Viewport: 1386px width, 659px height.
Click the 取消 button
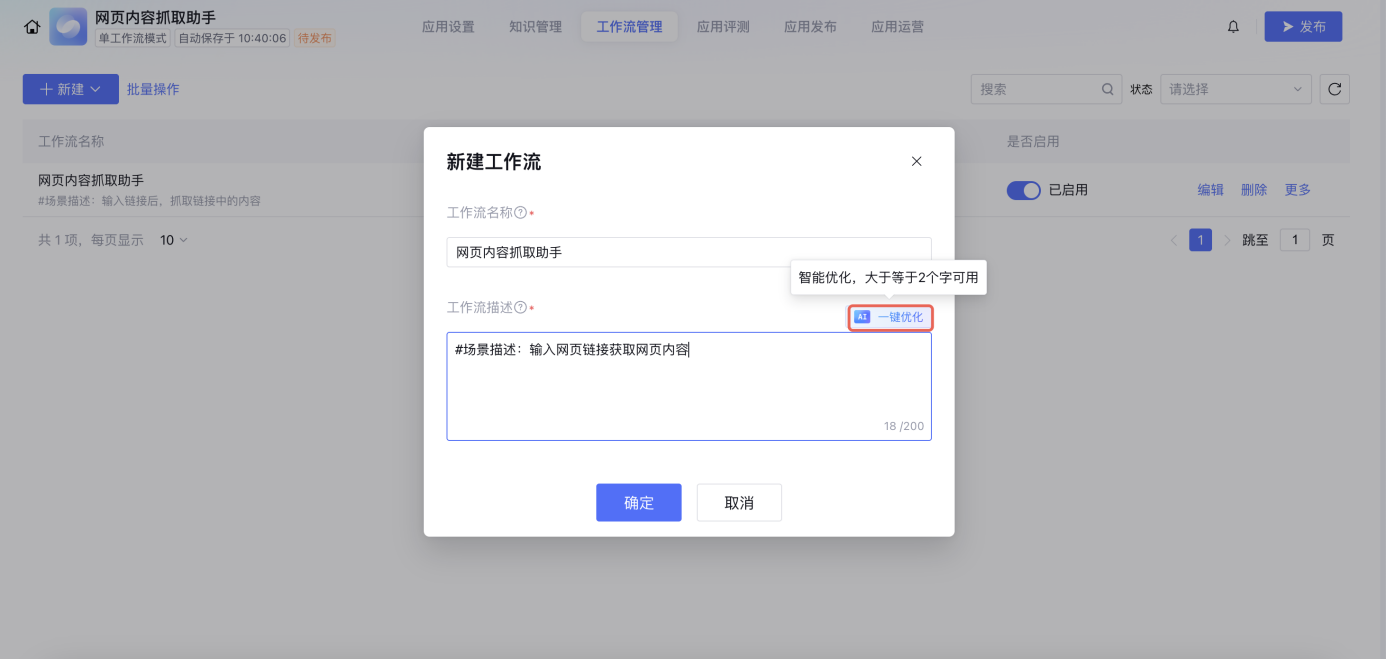(739, 503)
